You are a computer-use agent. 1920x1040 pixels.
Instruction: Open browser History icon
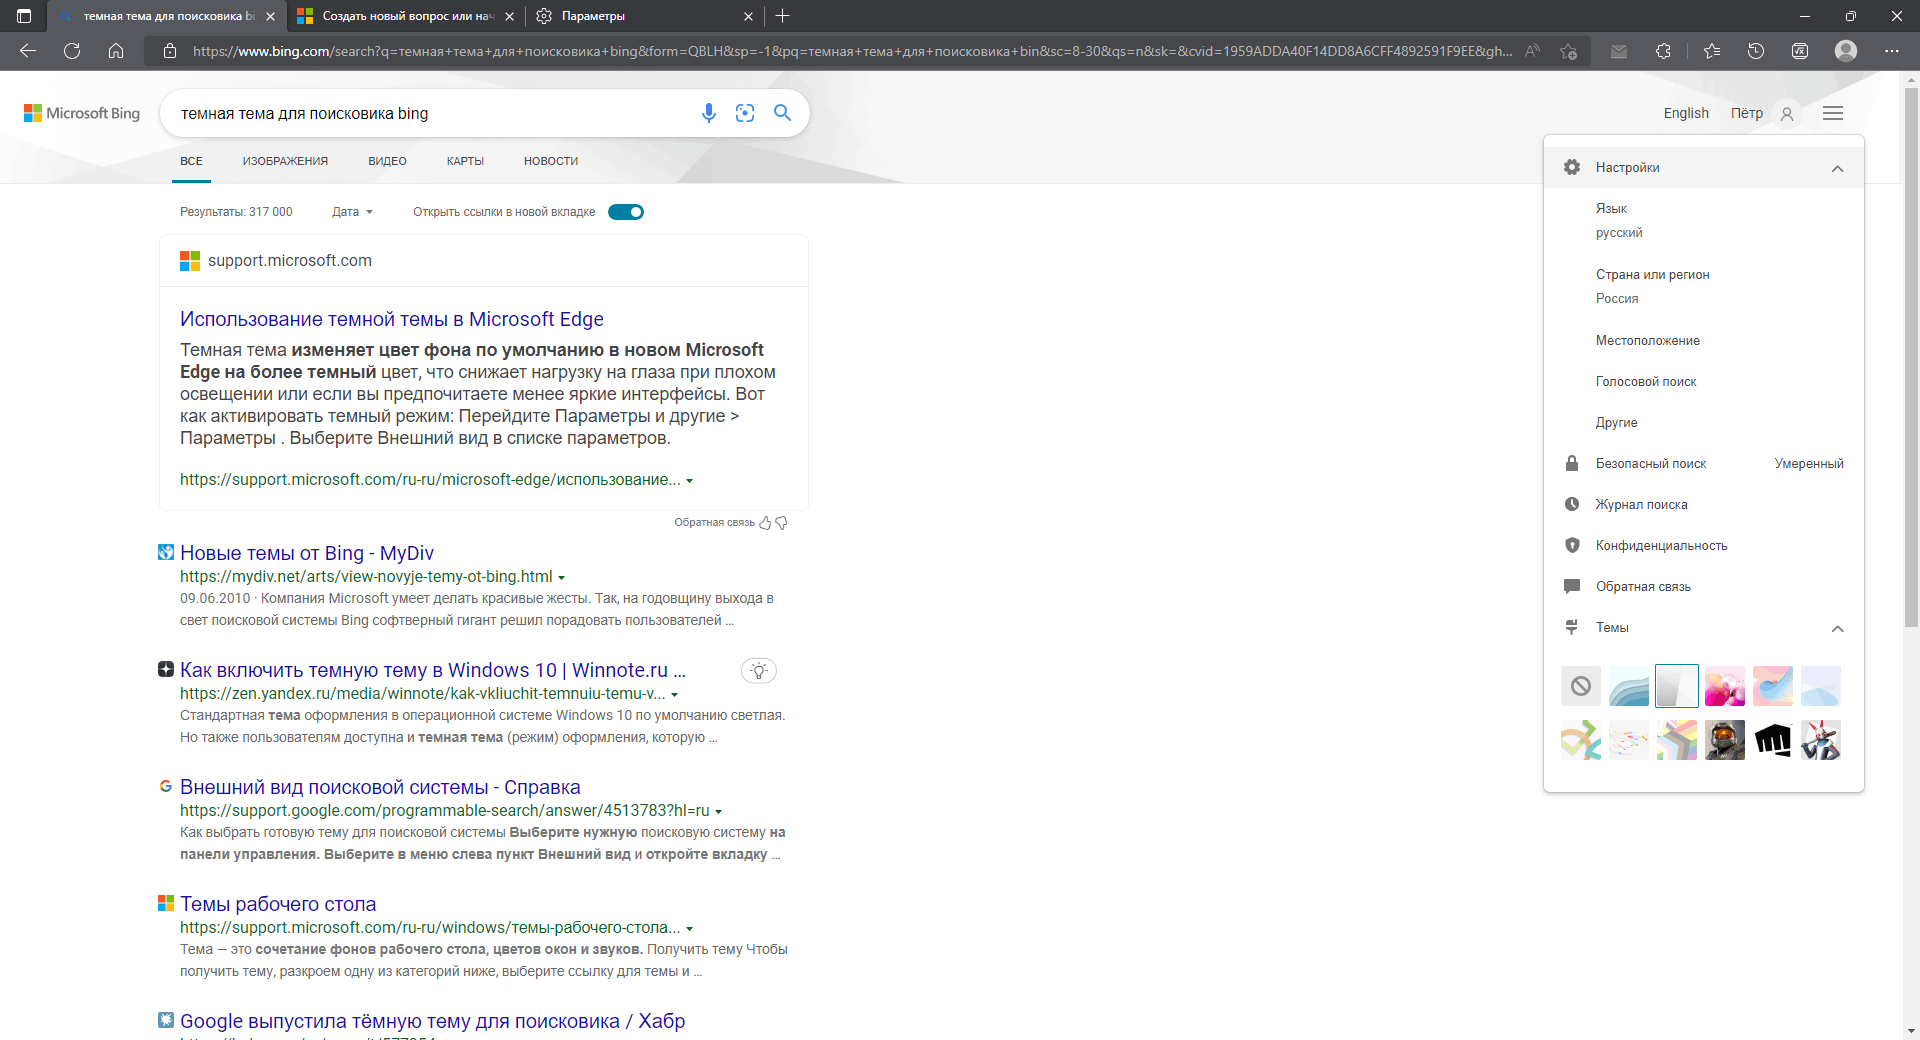[x=1756, y=51]
